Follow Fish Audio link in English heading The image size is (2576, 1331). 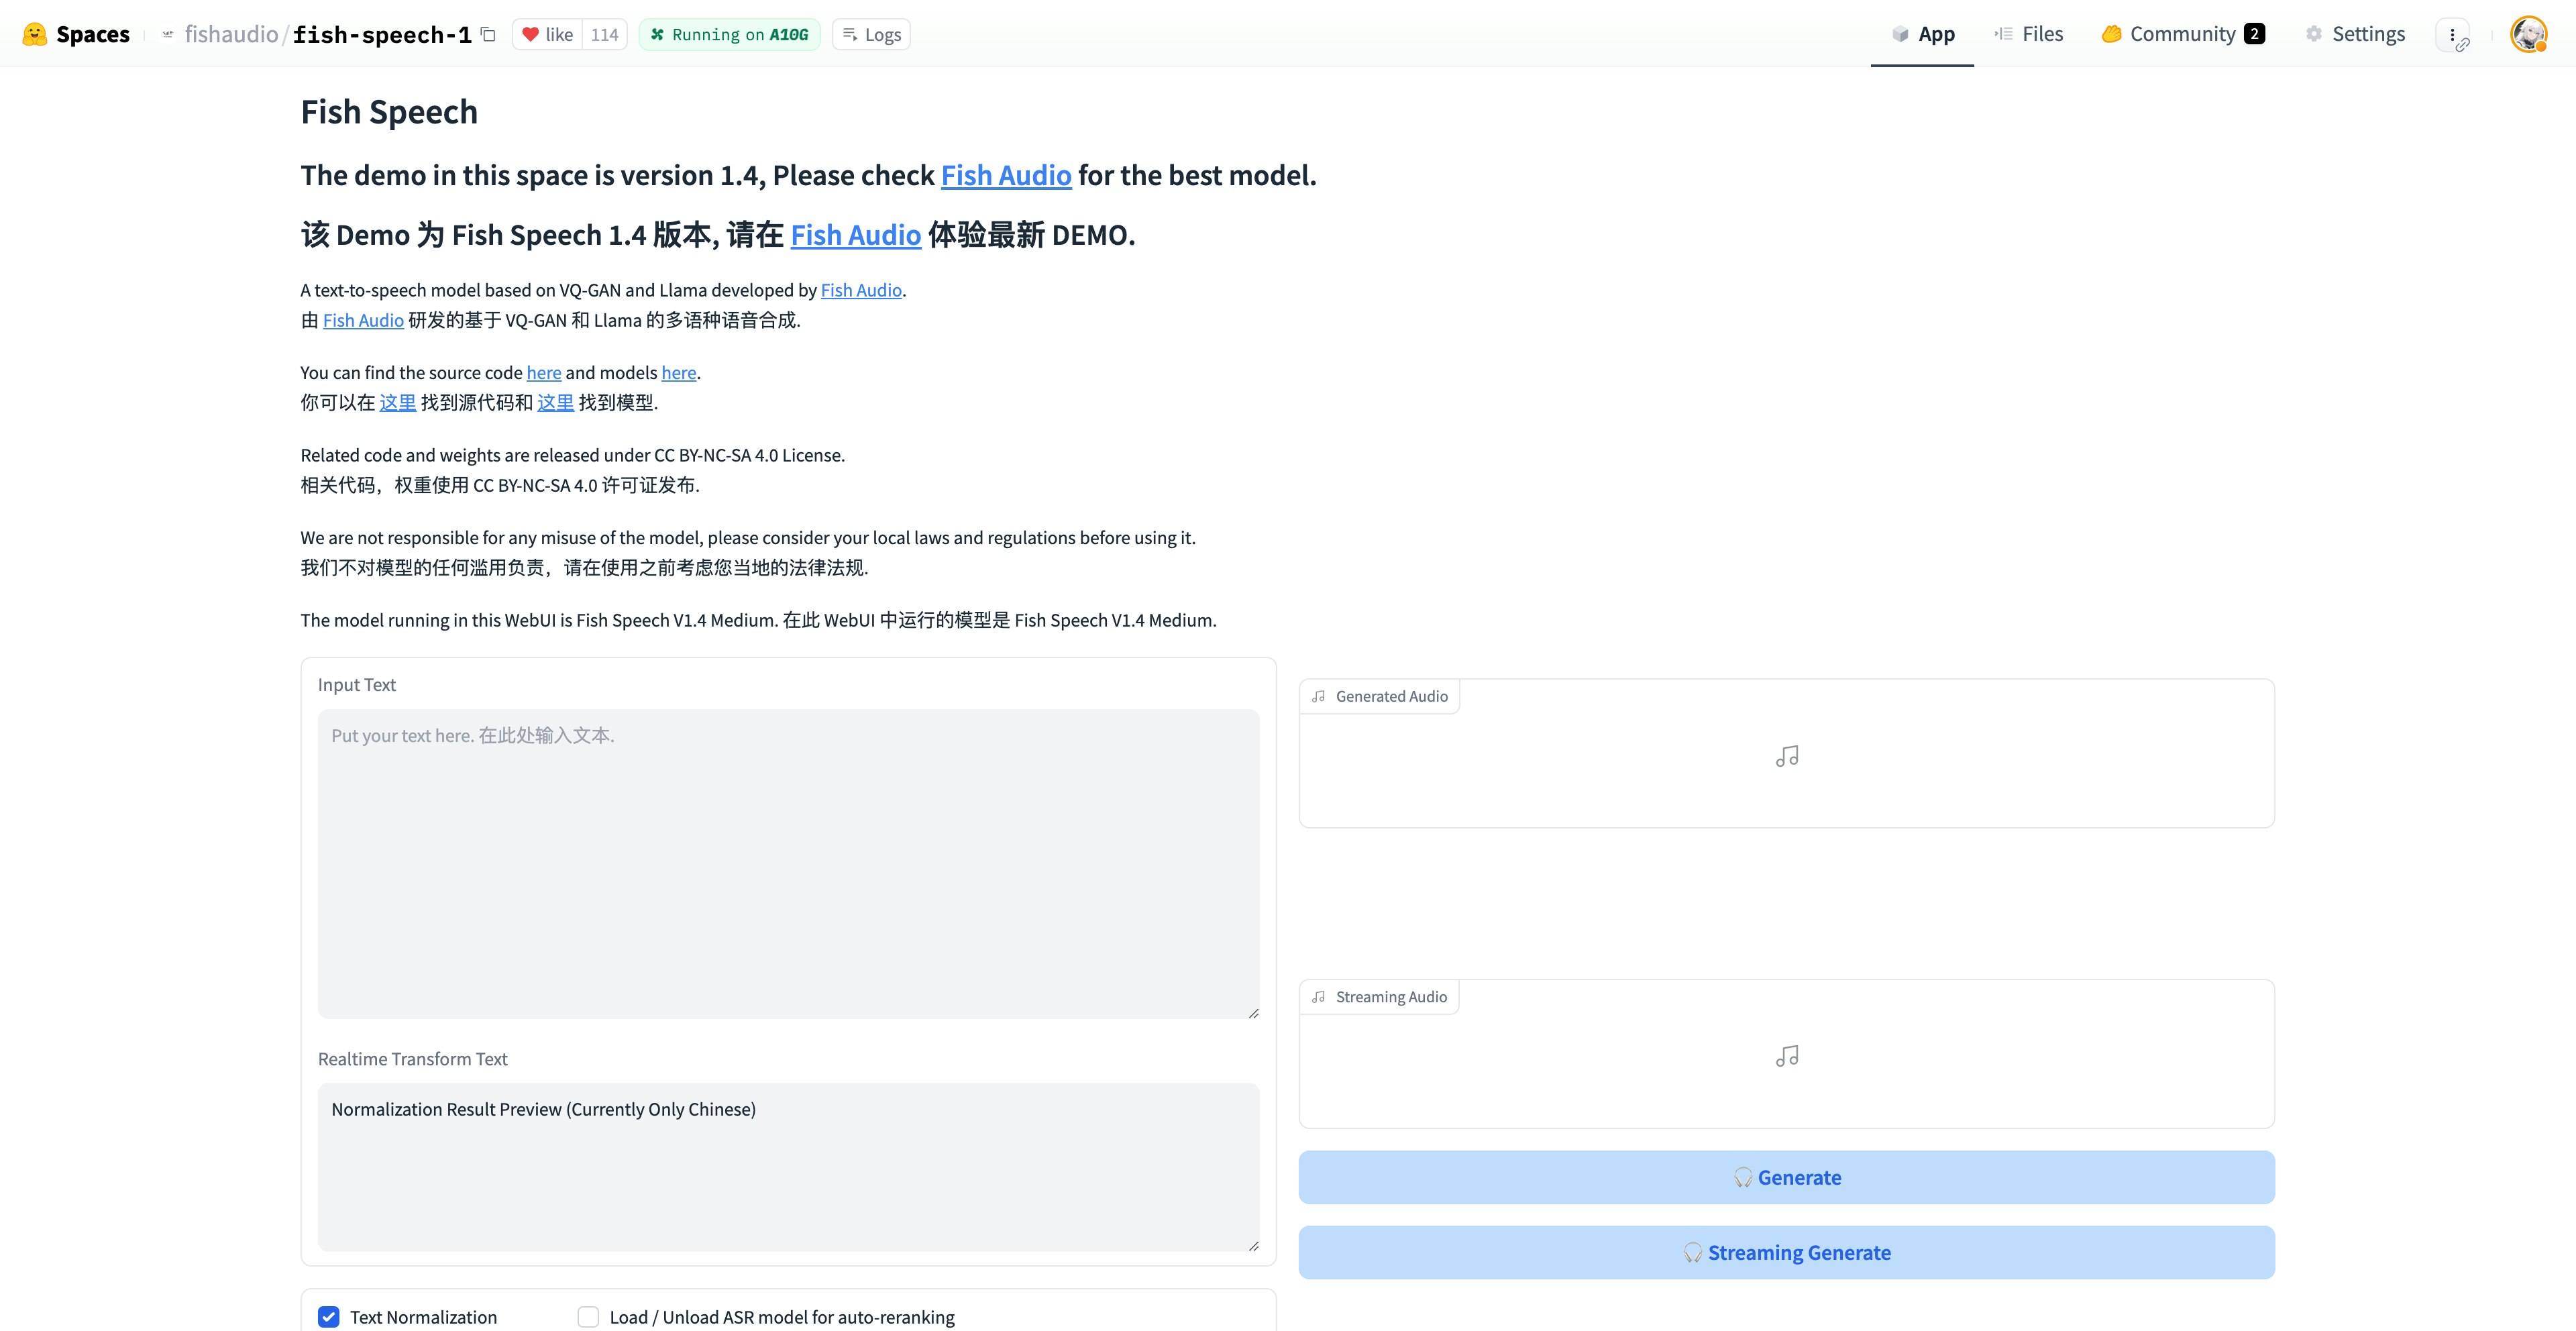tap(1006, 175)
